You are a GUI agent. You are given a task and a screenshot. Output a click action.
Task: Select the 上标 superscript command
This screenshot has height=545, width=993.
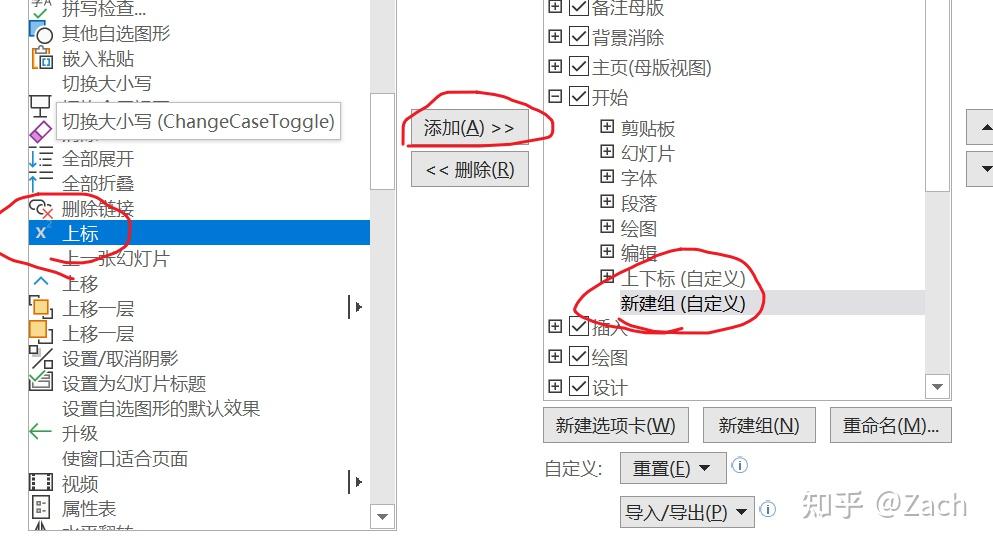tap(199, 232)
